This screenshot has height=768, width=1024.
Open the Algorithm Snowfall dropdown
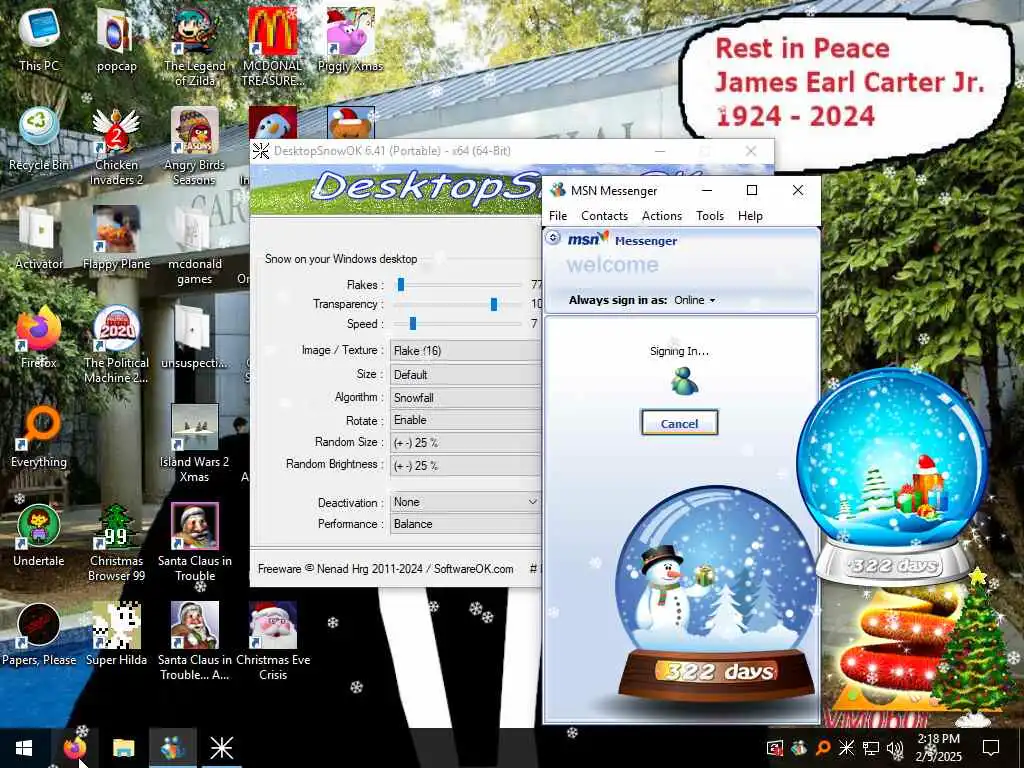click(466, 398)
